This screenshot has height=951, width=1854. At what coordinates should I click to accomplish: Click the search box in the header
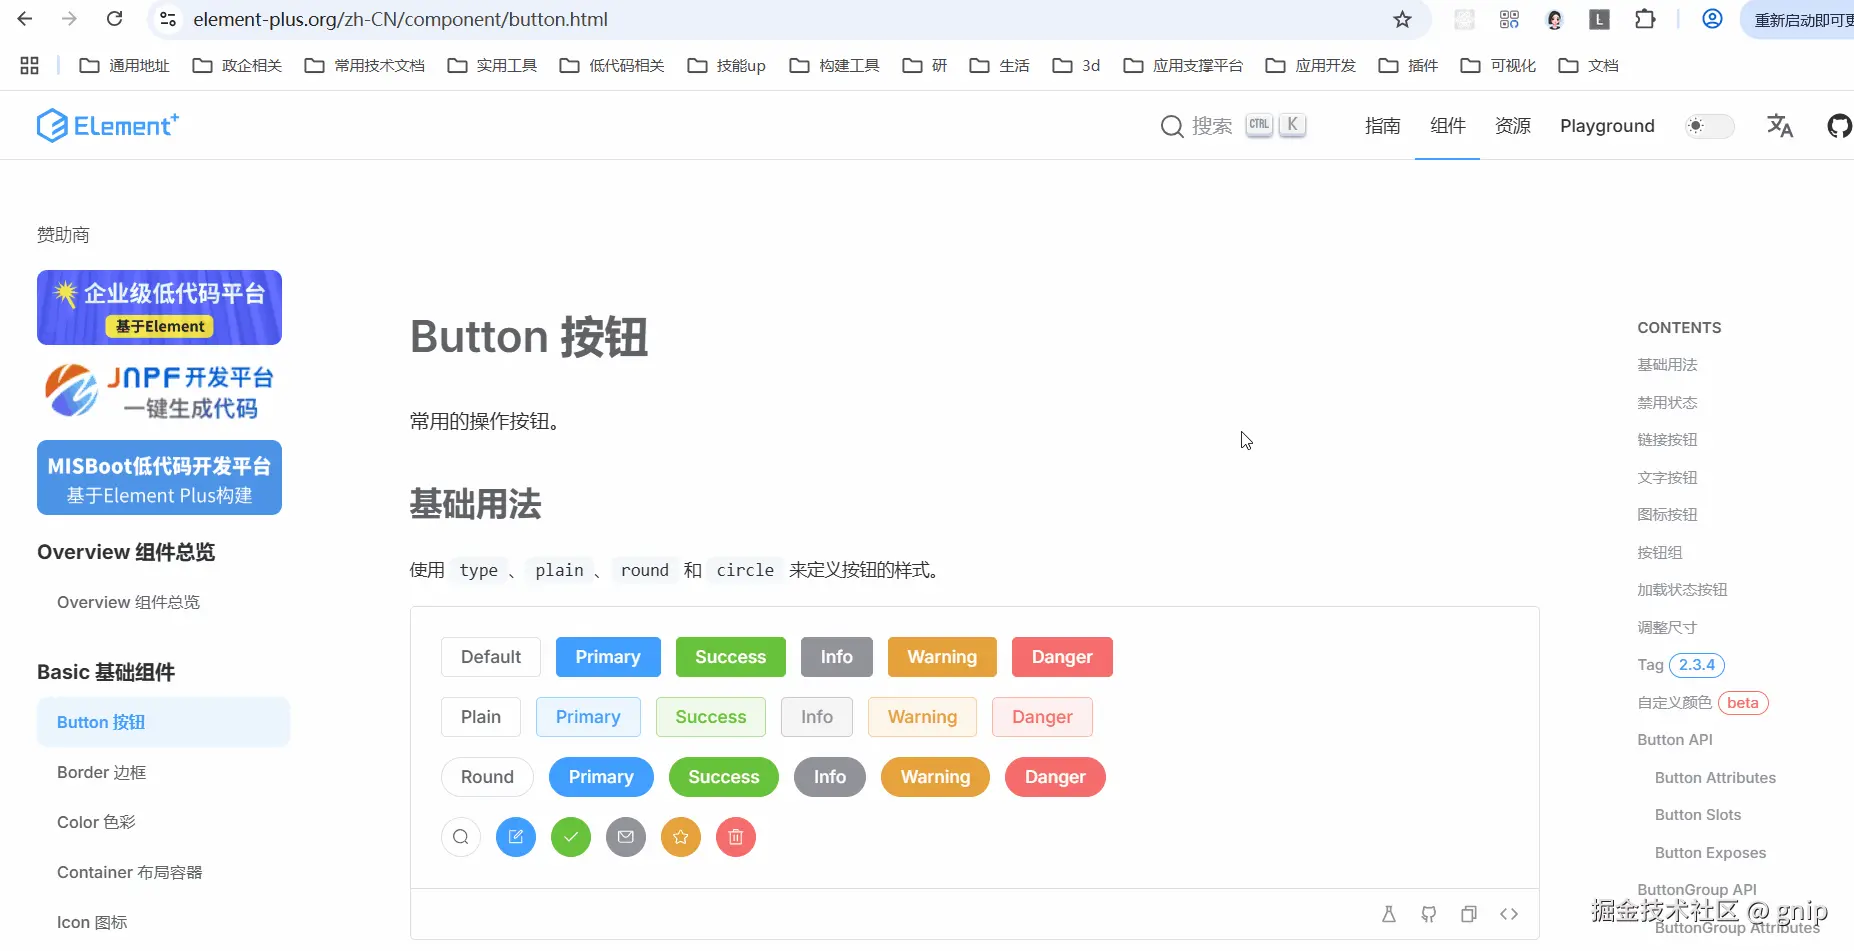[x=1233, y=126]
